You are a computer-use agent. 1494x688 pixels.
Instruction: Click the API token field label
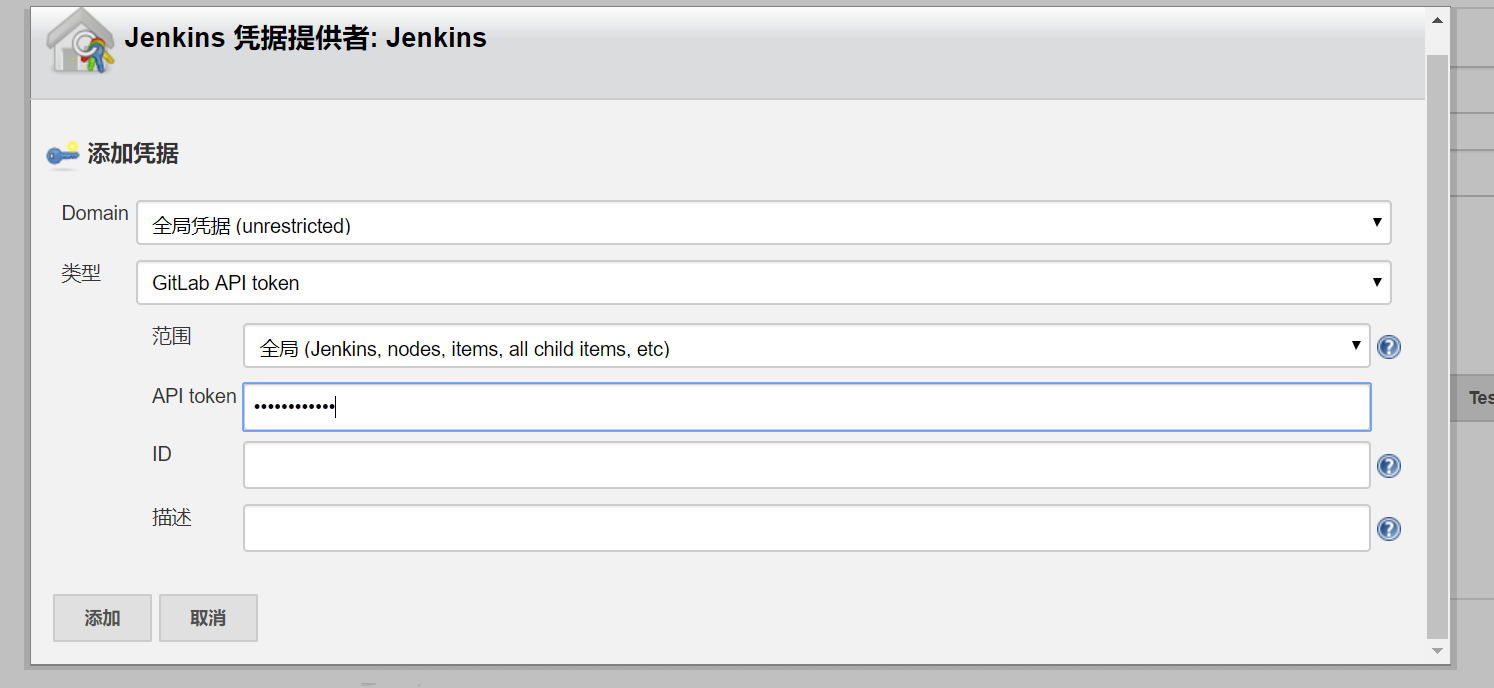(194, 397)
